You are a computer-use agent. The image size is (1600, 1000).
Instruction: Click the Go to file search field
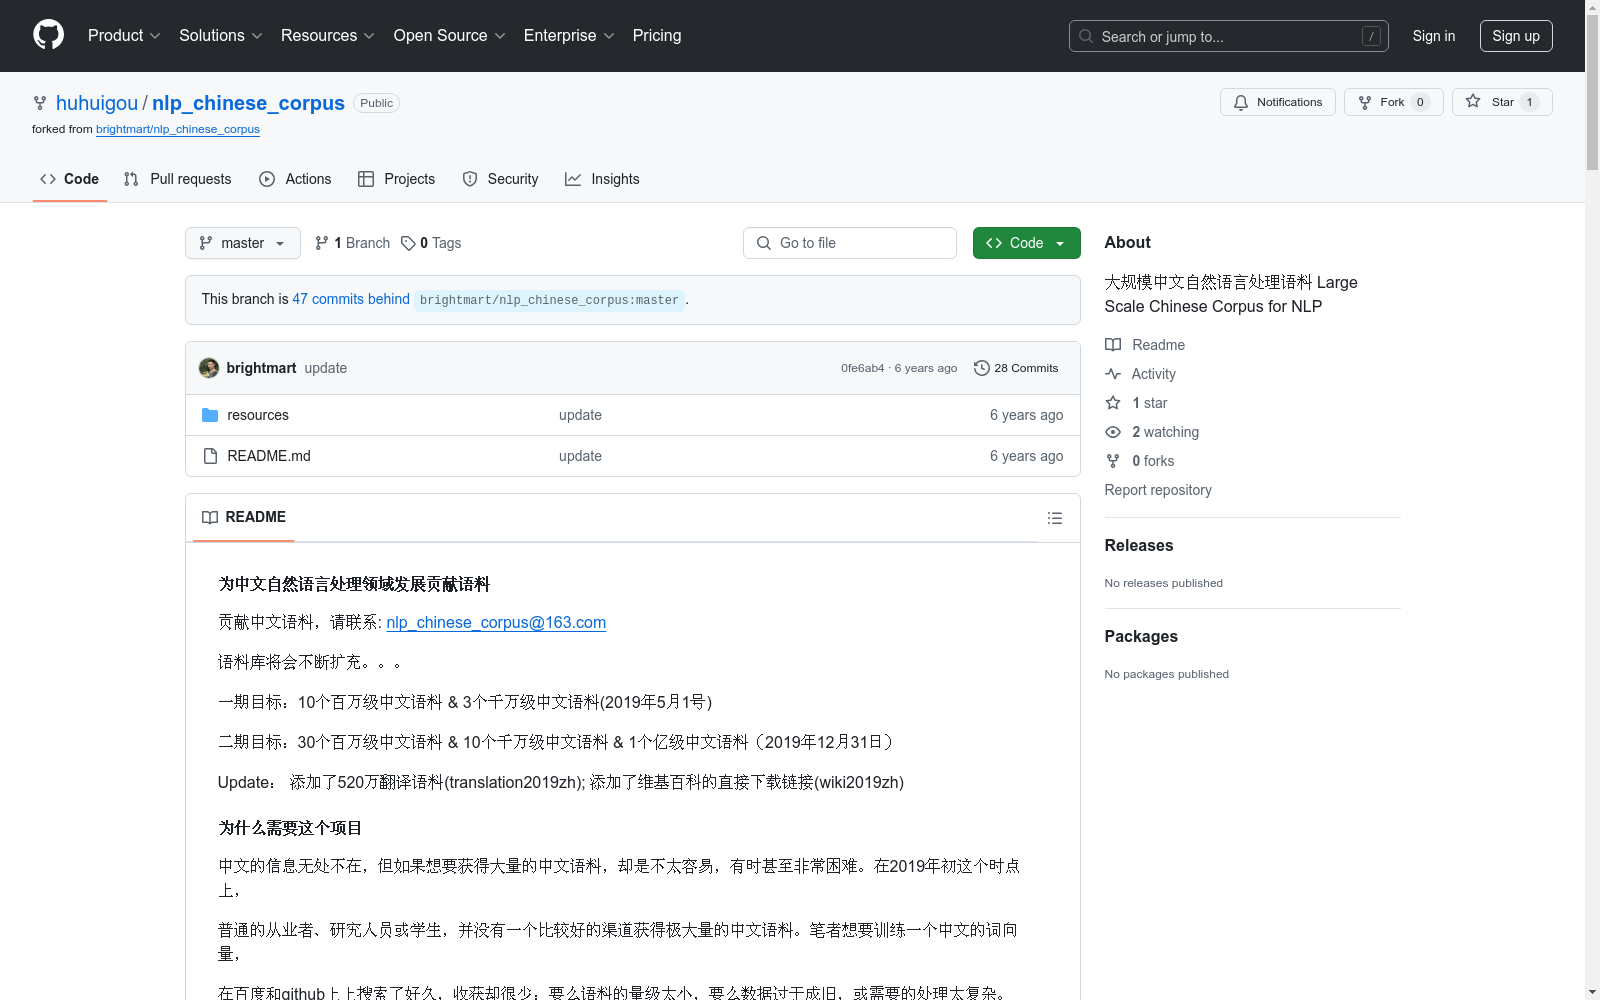[x=850, y=243]
